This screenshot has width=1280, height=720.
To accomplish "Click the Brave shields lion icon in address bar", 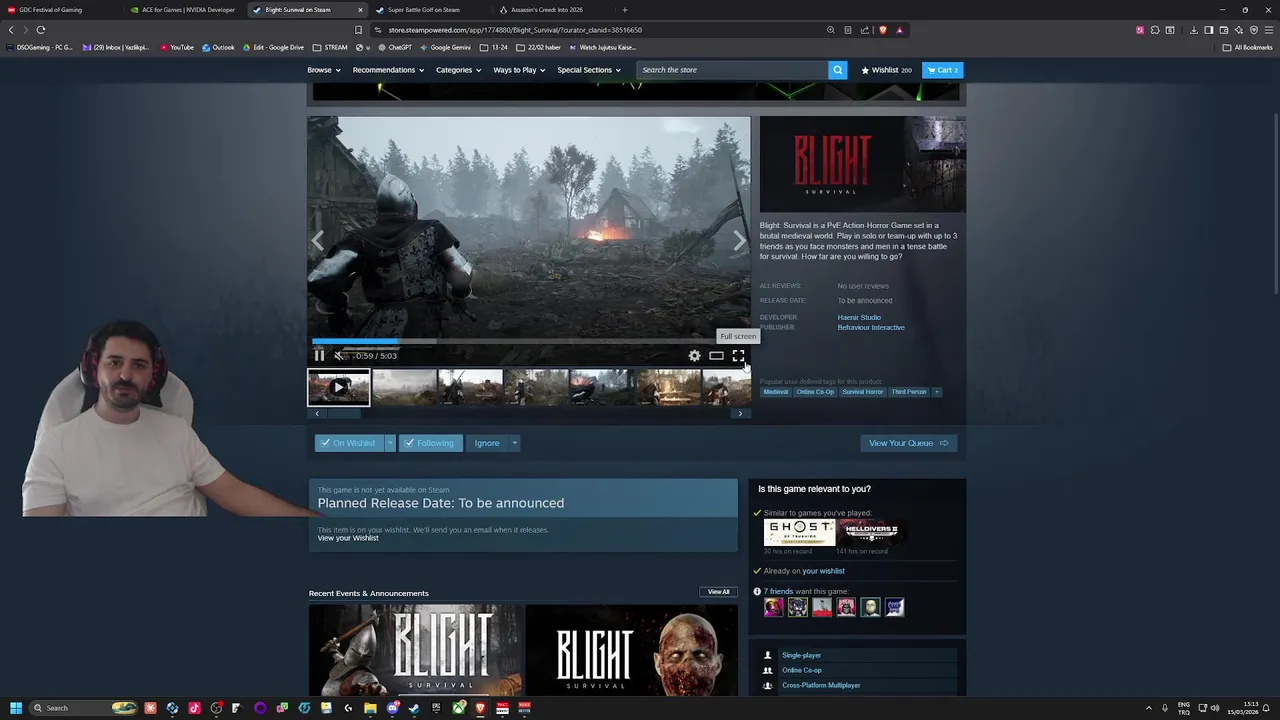I will pos(882,30).
